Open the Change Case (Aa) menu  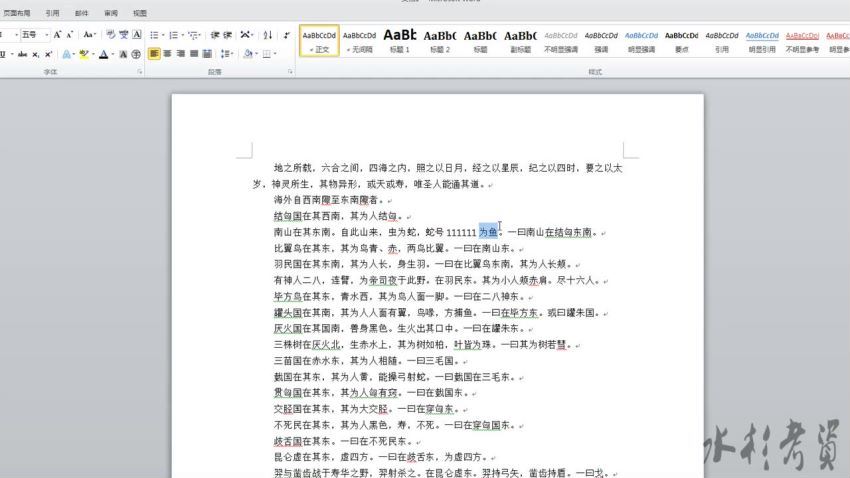pos(89,35)
